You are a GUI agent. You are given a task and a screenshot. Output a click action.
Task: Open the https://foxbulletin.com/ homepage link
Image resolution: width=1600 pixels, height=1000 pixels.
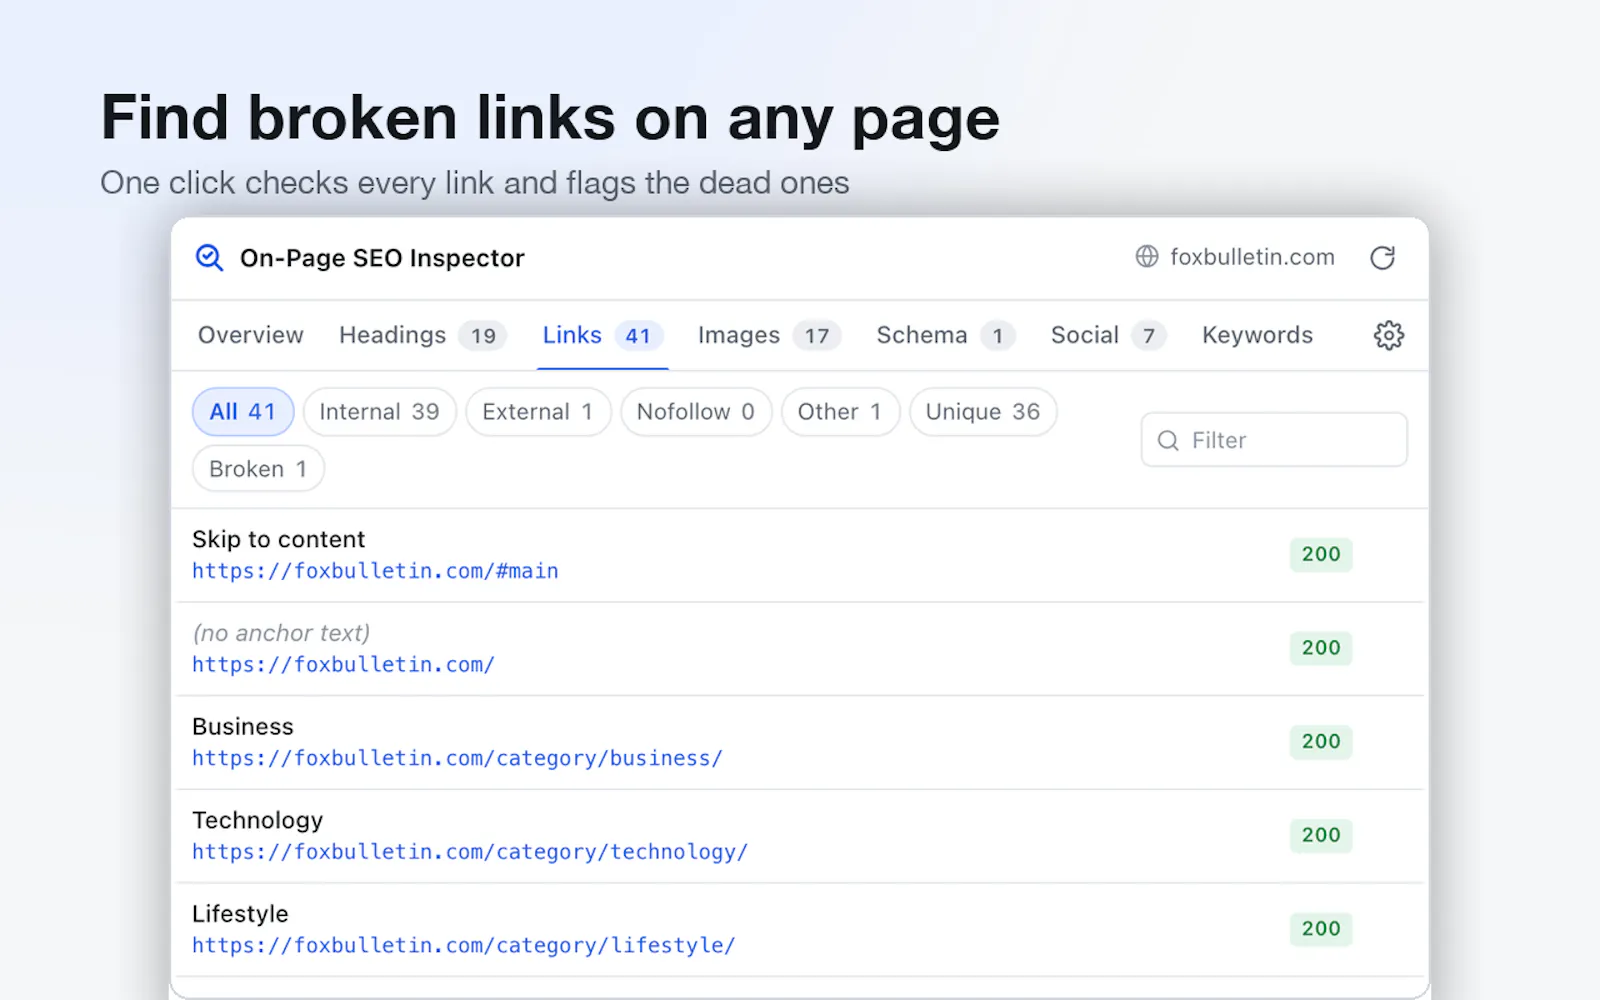coord(343,665)
